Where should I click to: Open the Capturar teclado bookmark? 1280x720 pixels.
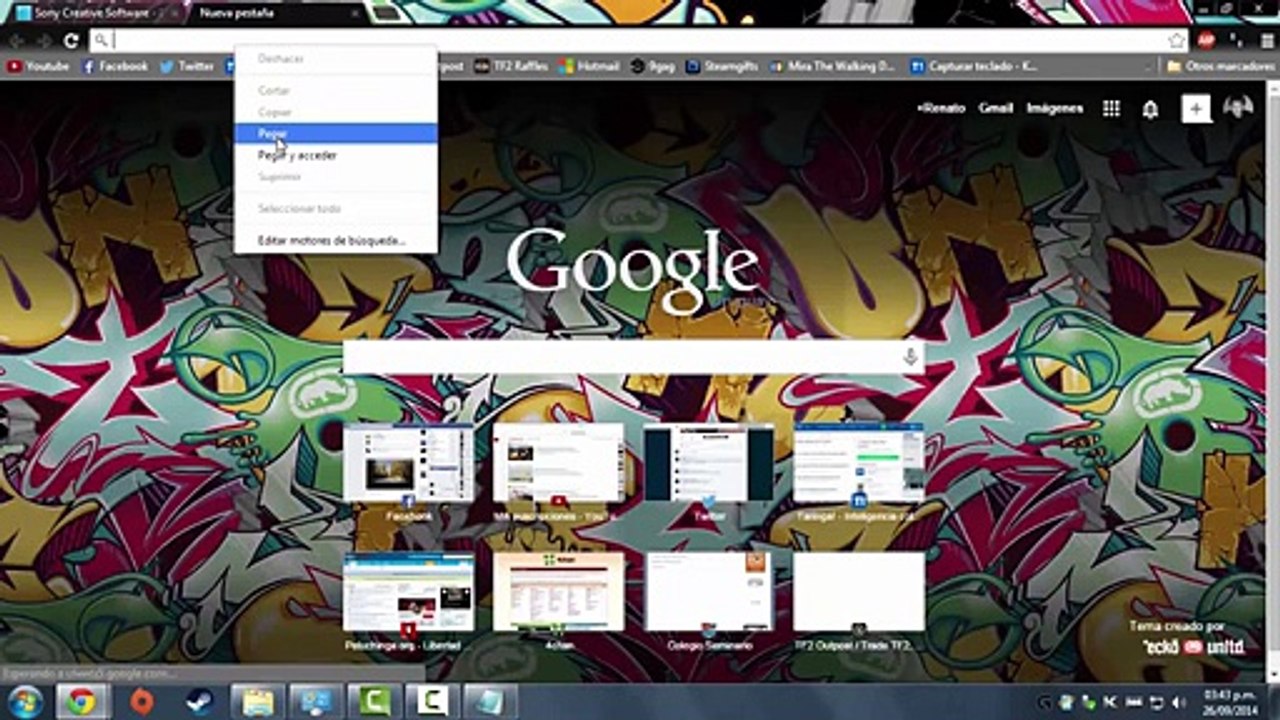point(973,66)
